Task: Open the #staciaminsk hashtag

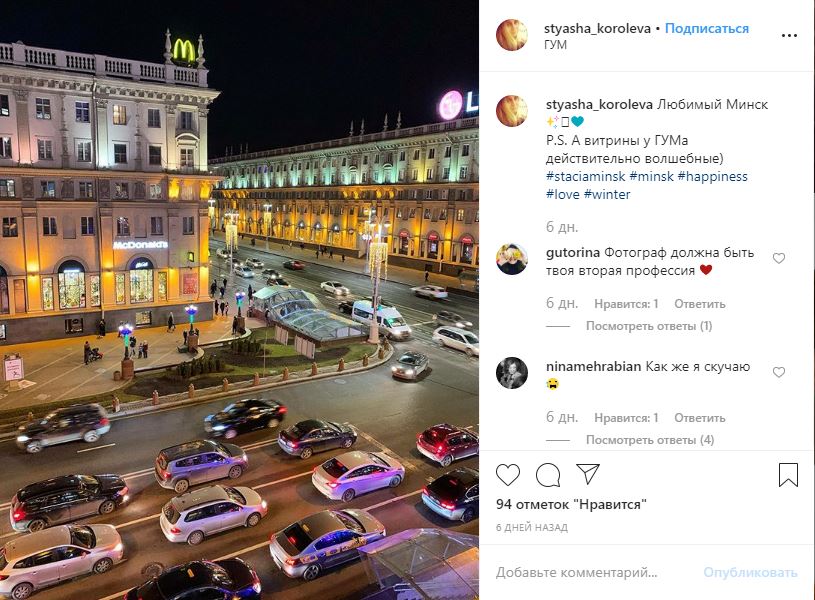Action: coord(585,177)
